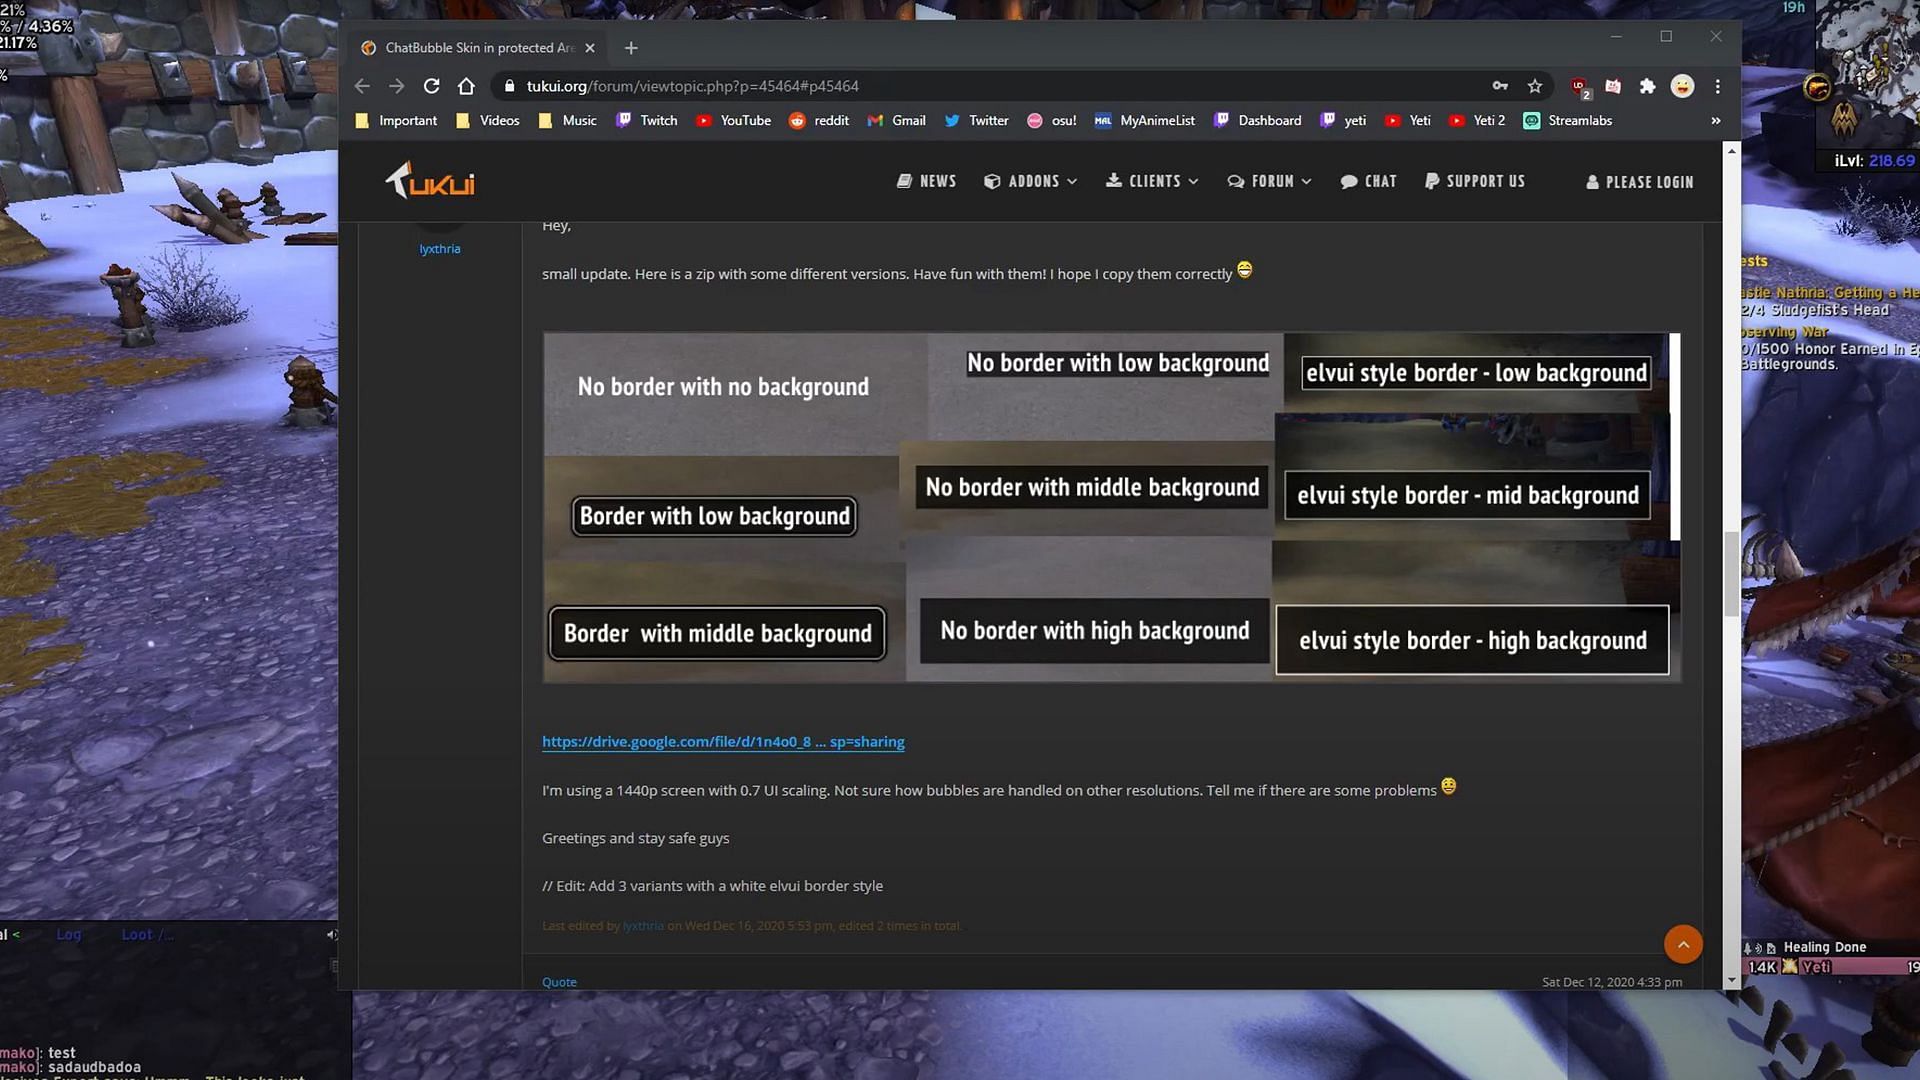The image size is (1920, 1080).
Task: Reload the page with the refresh icon
Action: pos(431,86)
